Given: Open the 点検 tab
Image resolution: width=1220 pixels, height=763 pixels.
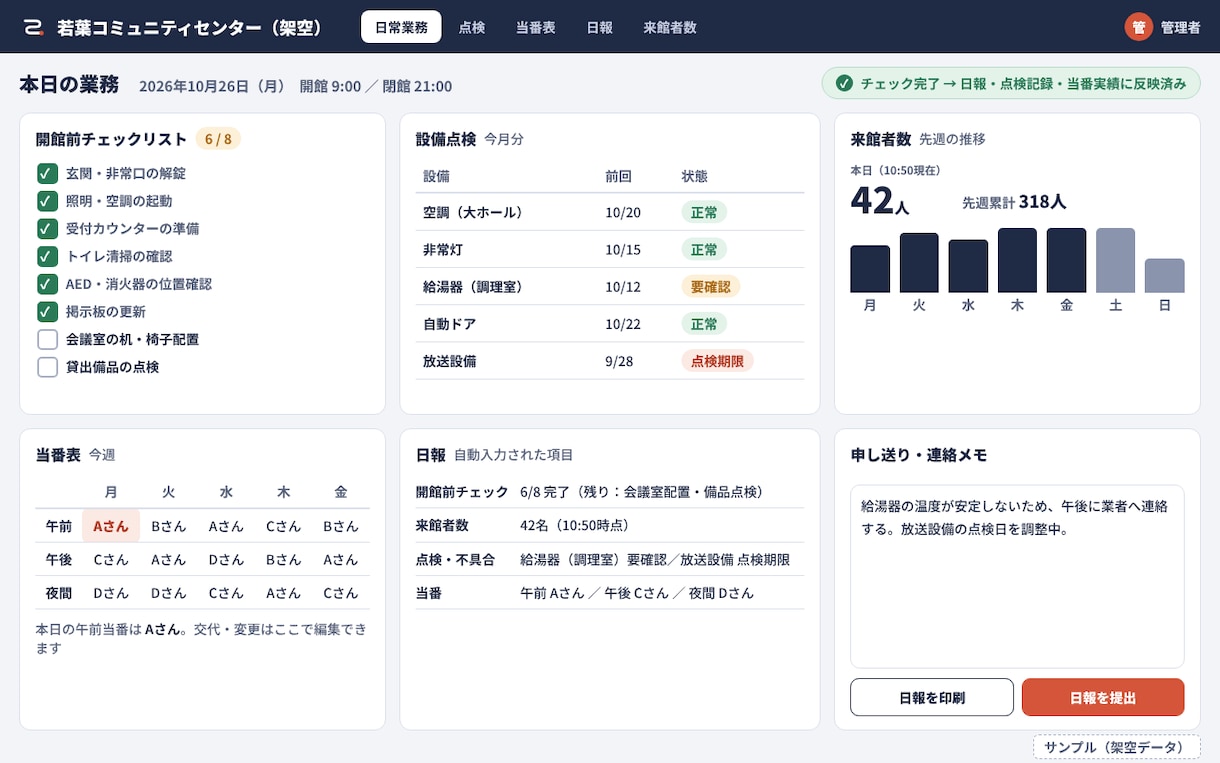Looking at the screenshot, I should click(472, 27).
